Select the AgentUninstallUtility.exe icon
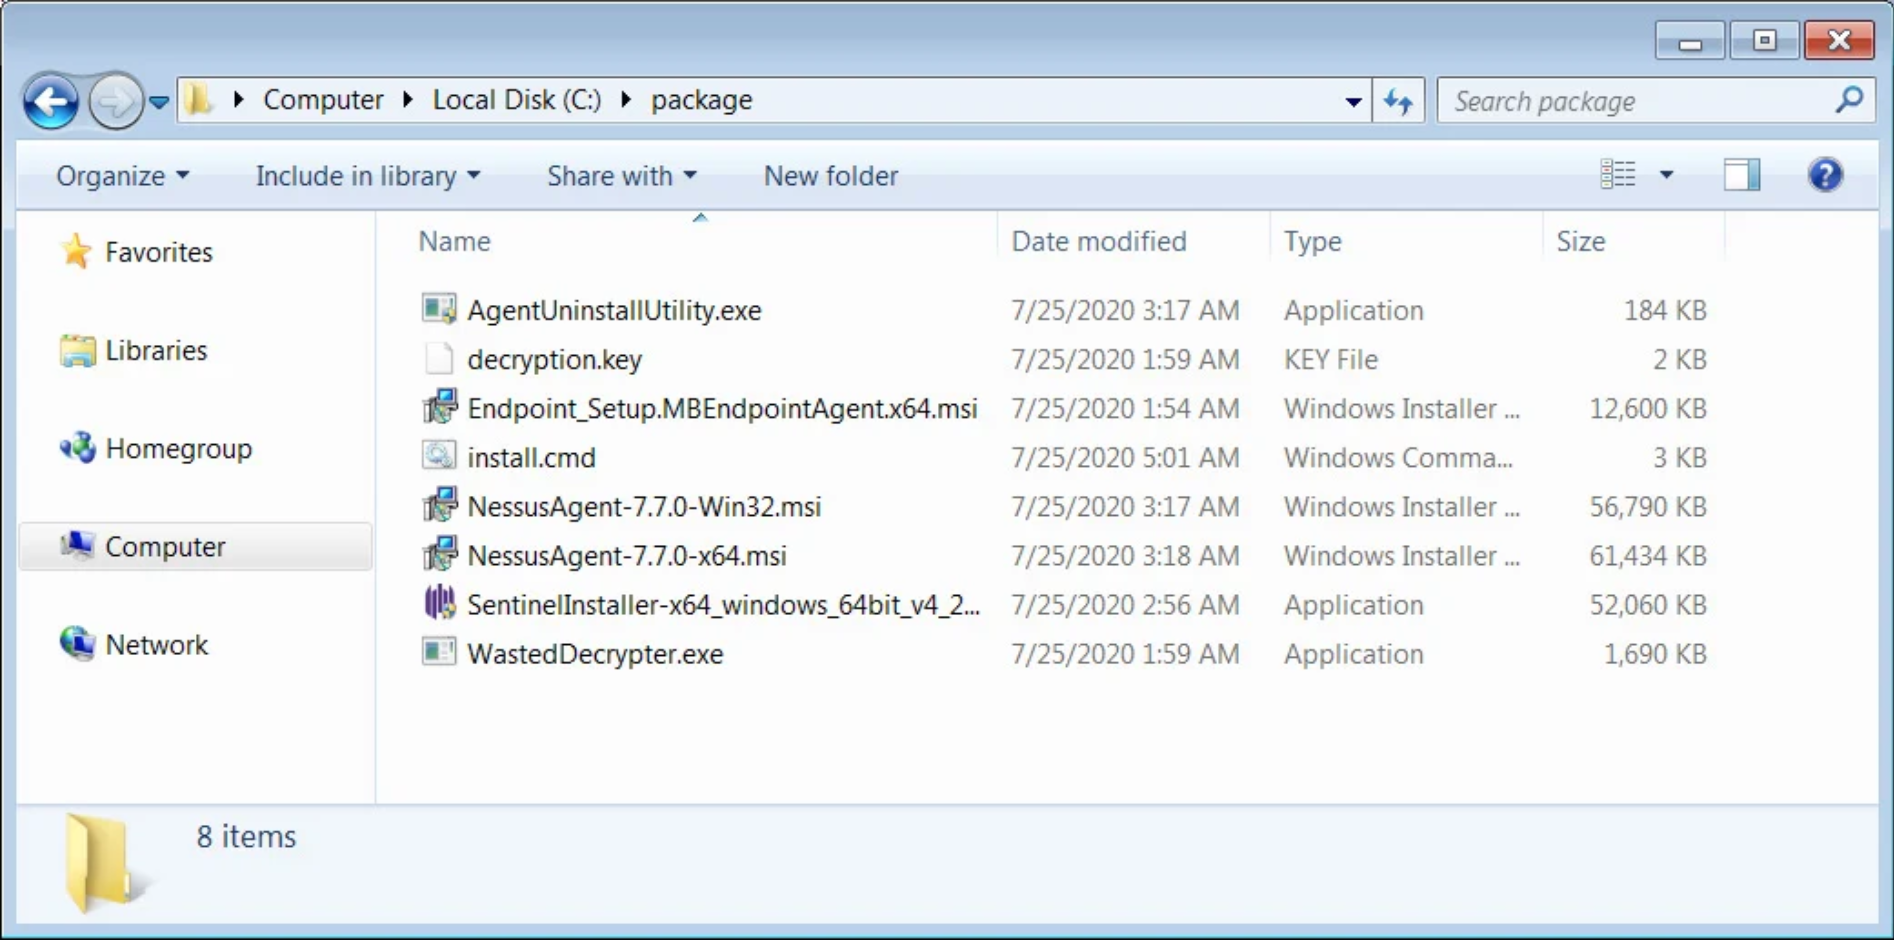The width and height of the screenshot is (1894, 940). click(x=439, y=309)
